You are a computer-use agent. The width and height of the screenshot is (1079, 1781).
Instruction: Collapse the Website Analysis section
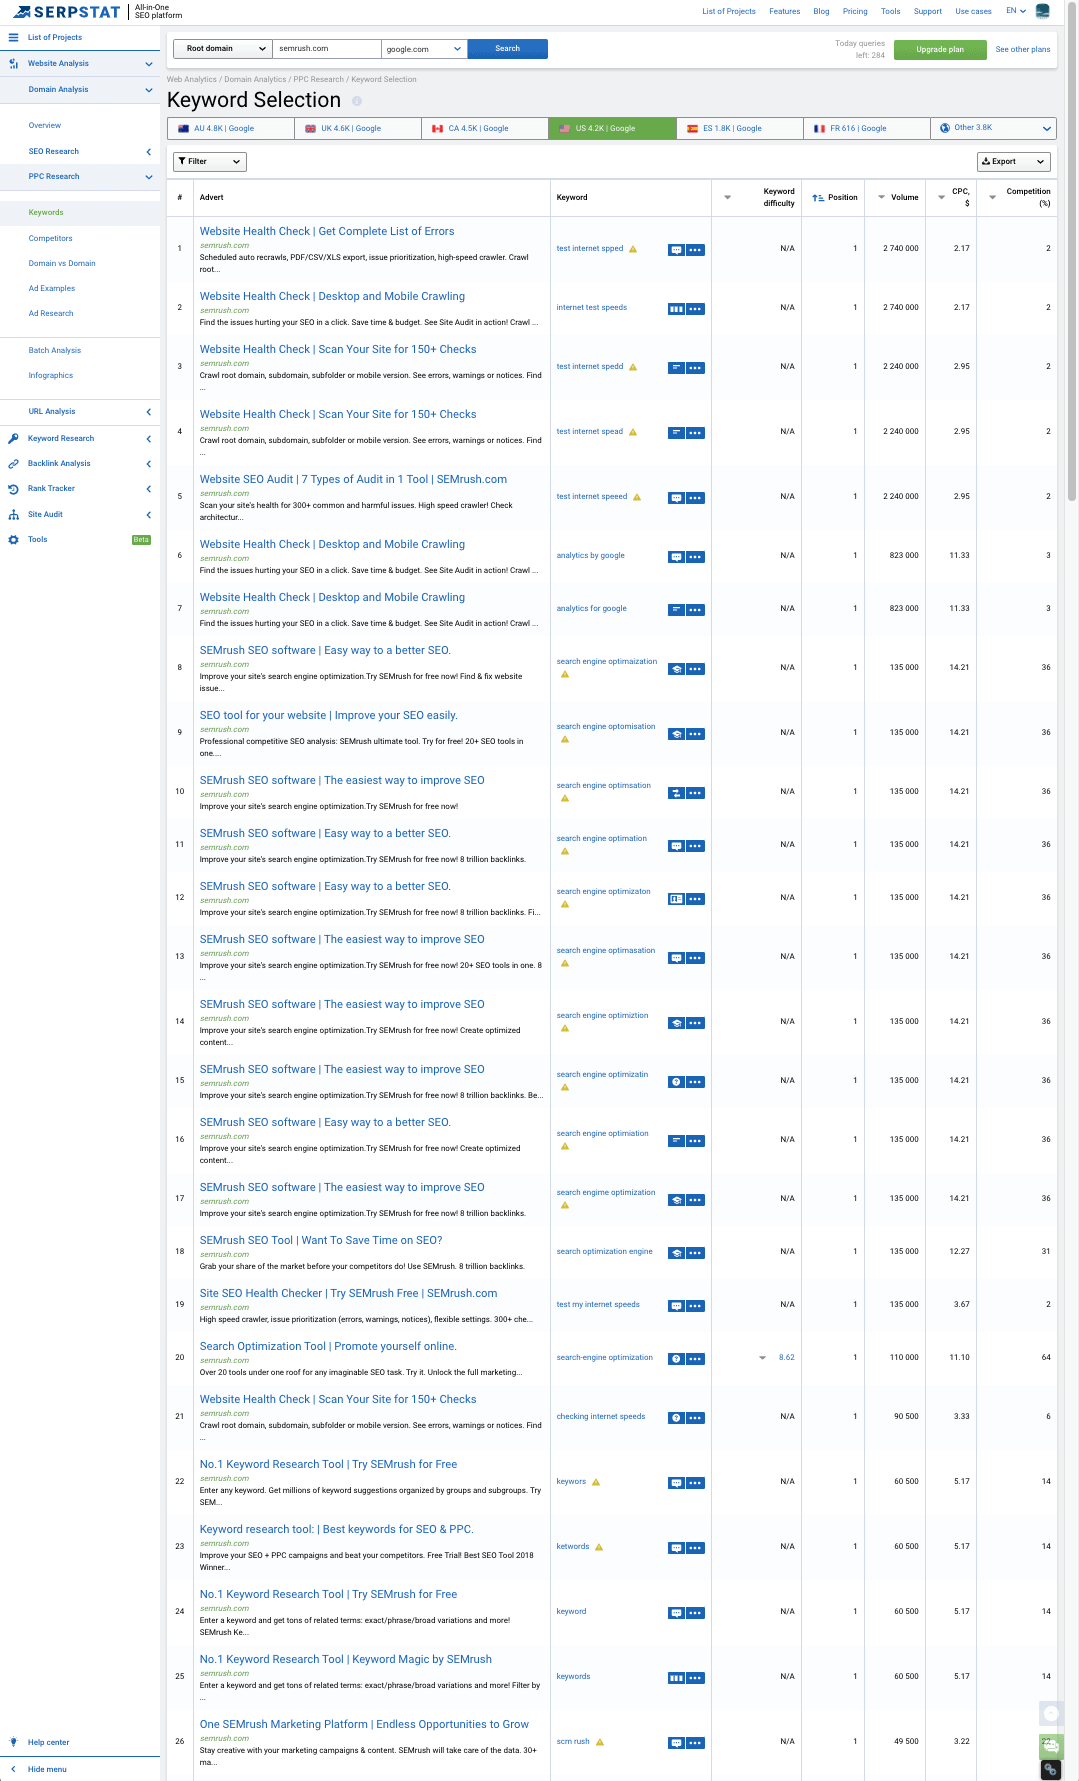(149, 64)
